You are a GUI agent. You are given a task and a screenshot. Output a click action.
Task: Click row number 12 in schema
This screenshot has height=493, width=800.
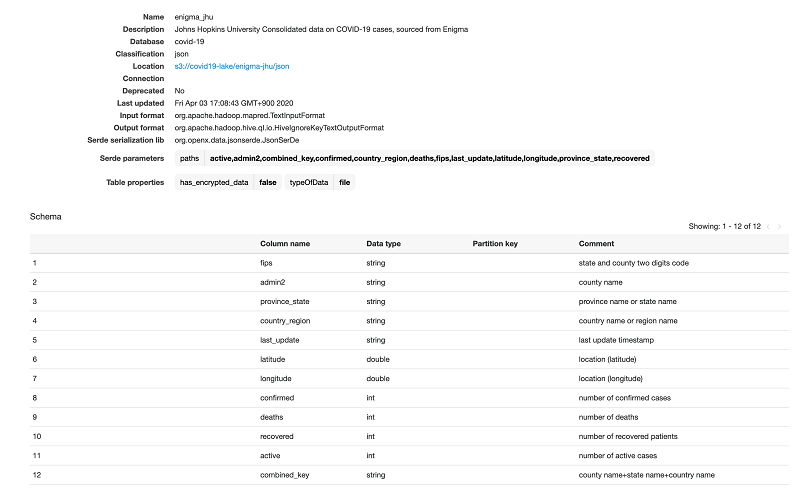point(37,475)
